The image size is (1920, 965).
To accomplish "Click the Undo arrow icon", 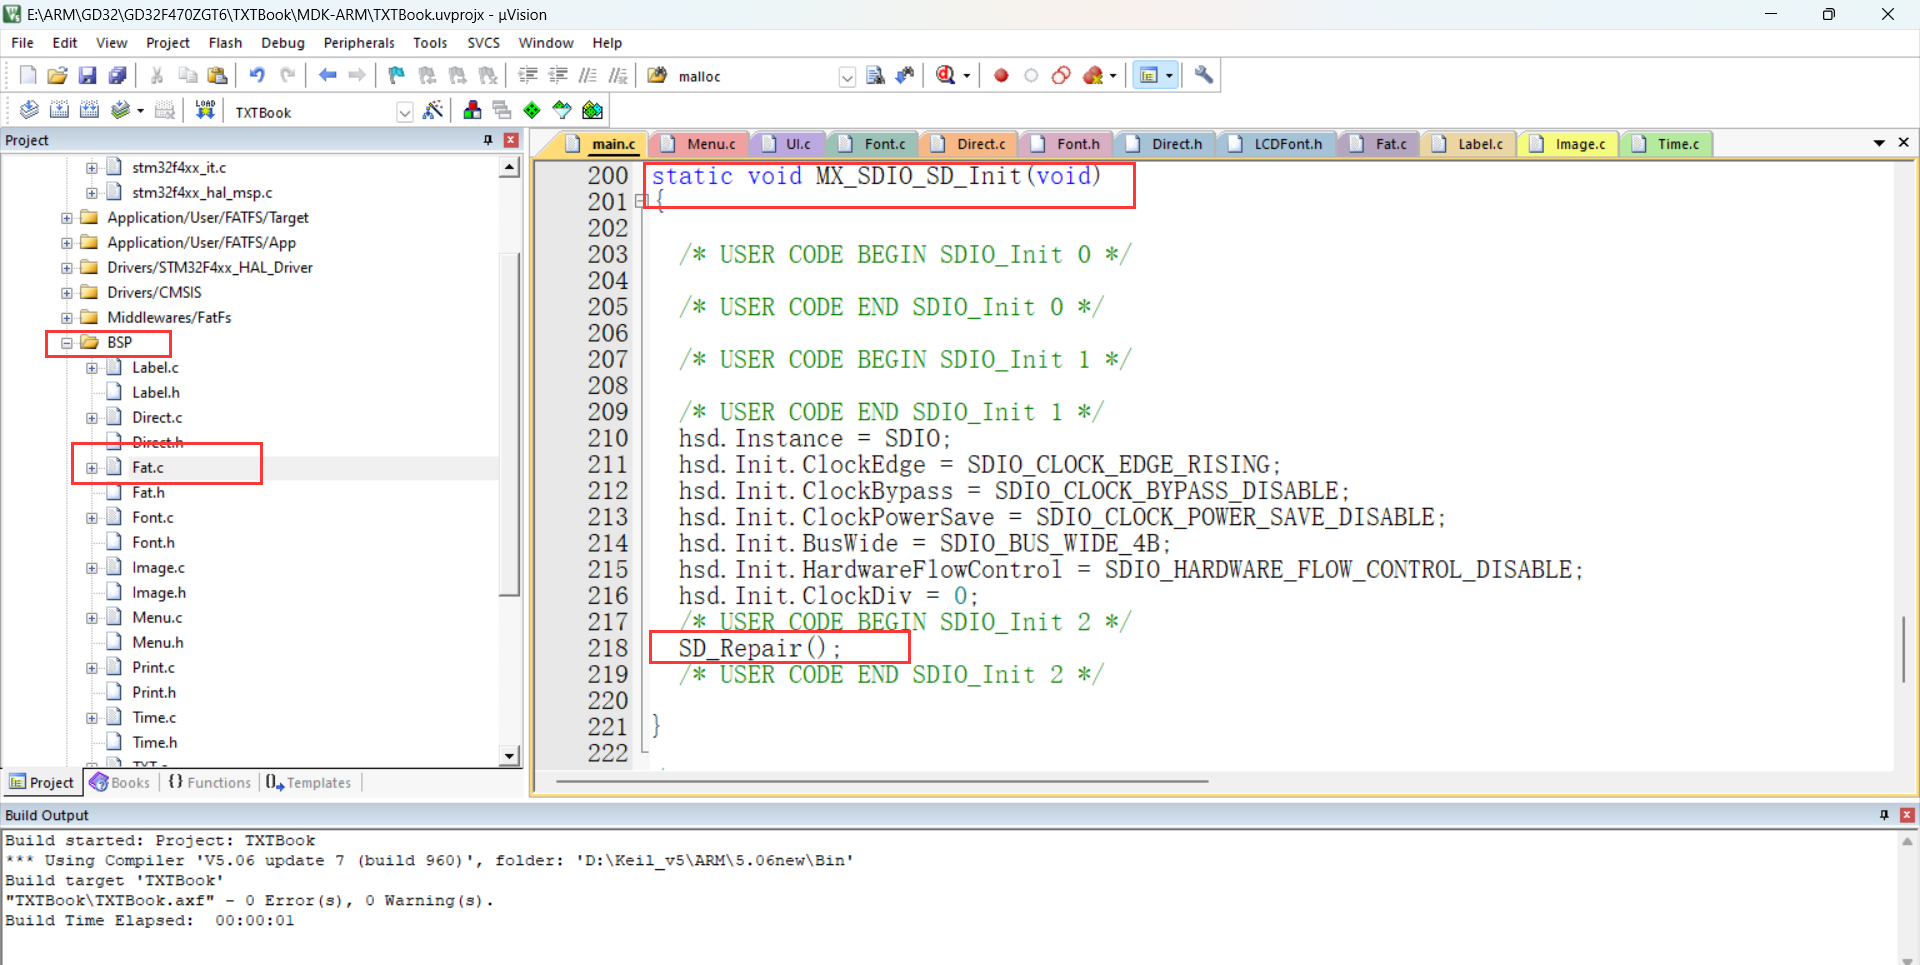I will (257, 76).
